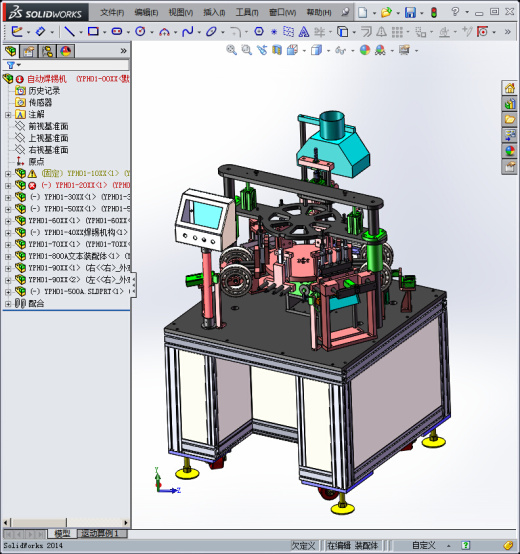
Task: Open the 视图(V) menu
Action: 181,12
